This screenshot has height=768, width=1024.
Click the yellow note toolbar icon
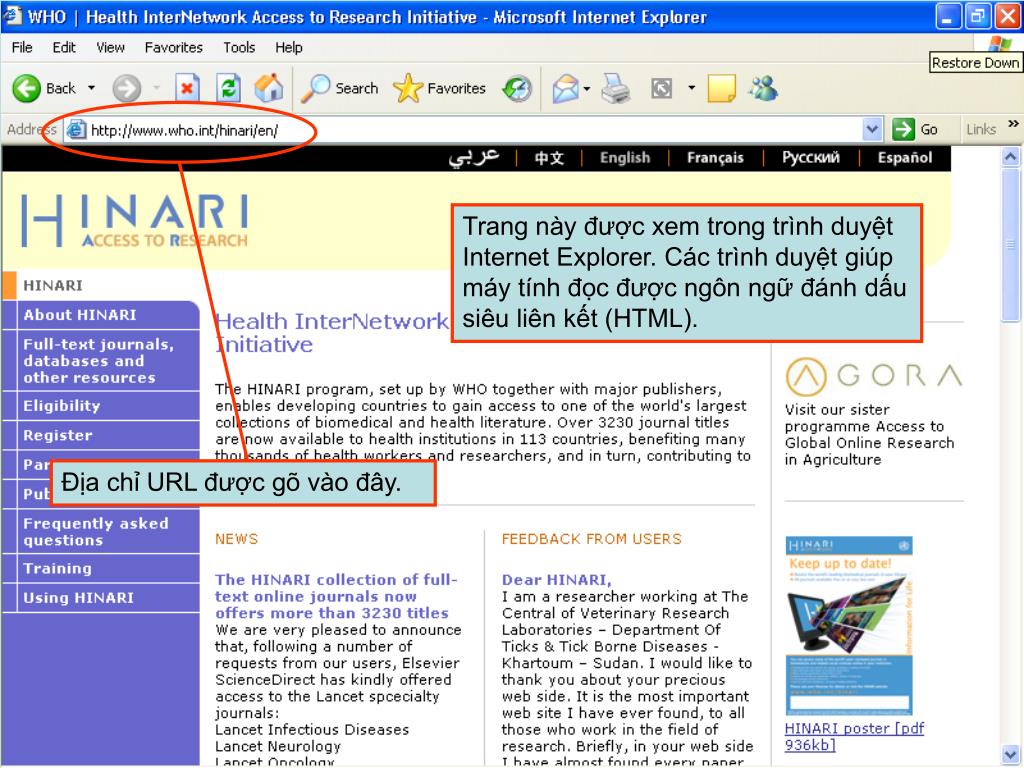point(721,88)
